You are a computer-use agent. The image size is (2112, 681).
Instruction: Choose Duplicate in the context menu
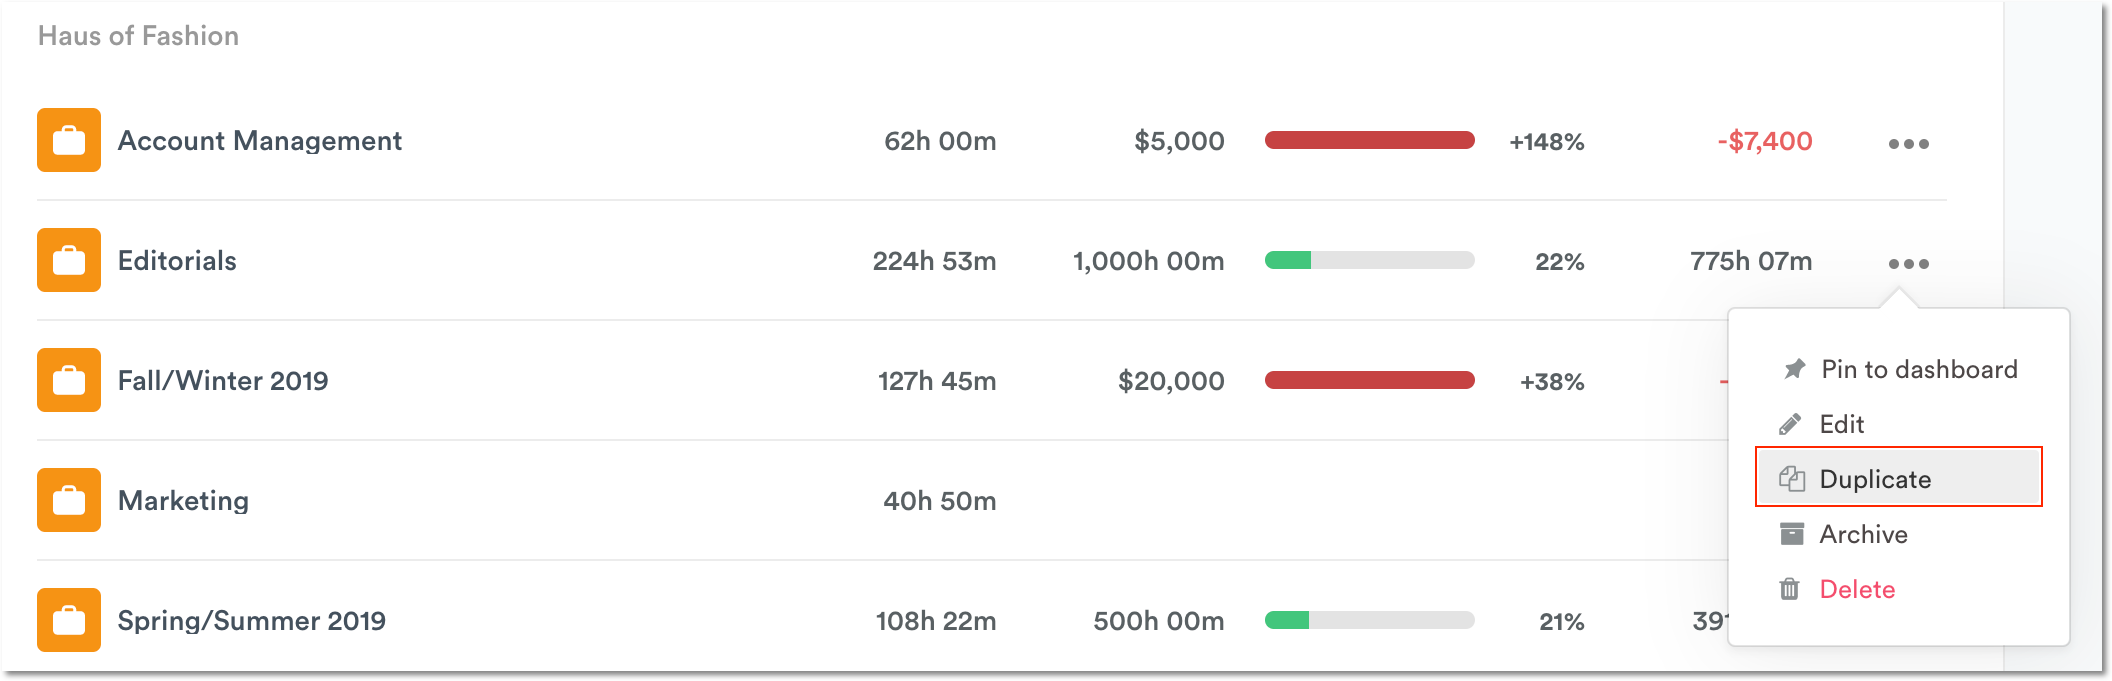pyautogui.click(x=1875, y=479)
